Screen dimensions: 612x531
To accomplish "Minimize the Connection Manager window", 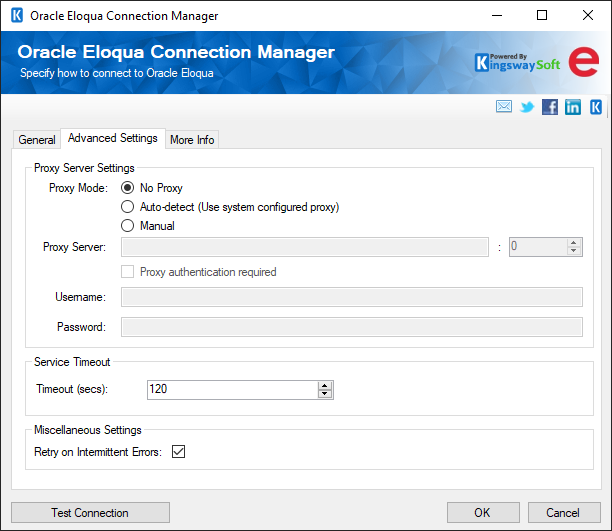I will (x=496, y=16).
